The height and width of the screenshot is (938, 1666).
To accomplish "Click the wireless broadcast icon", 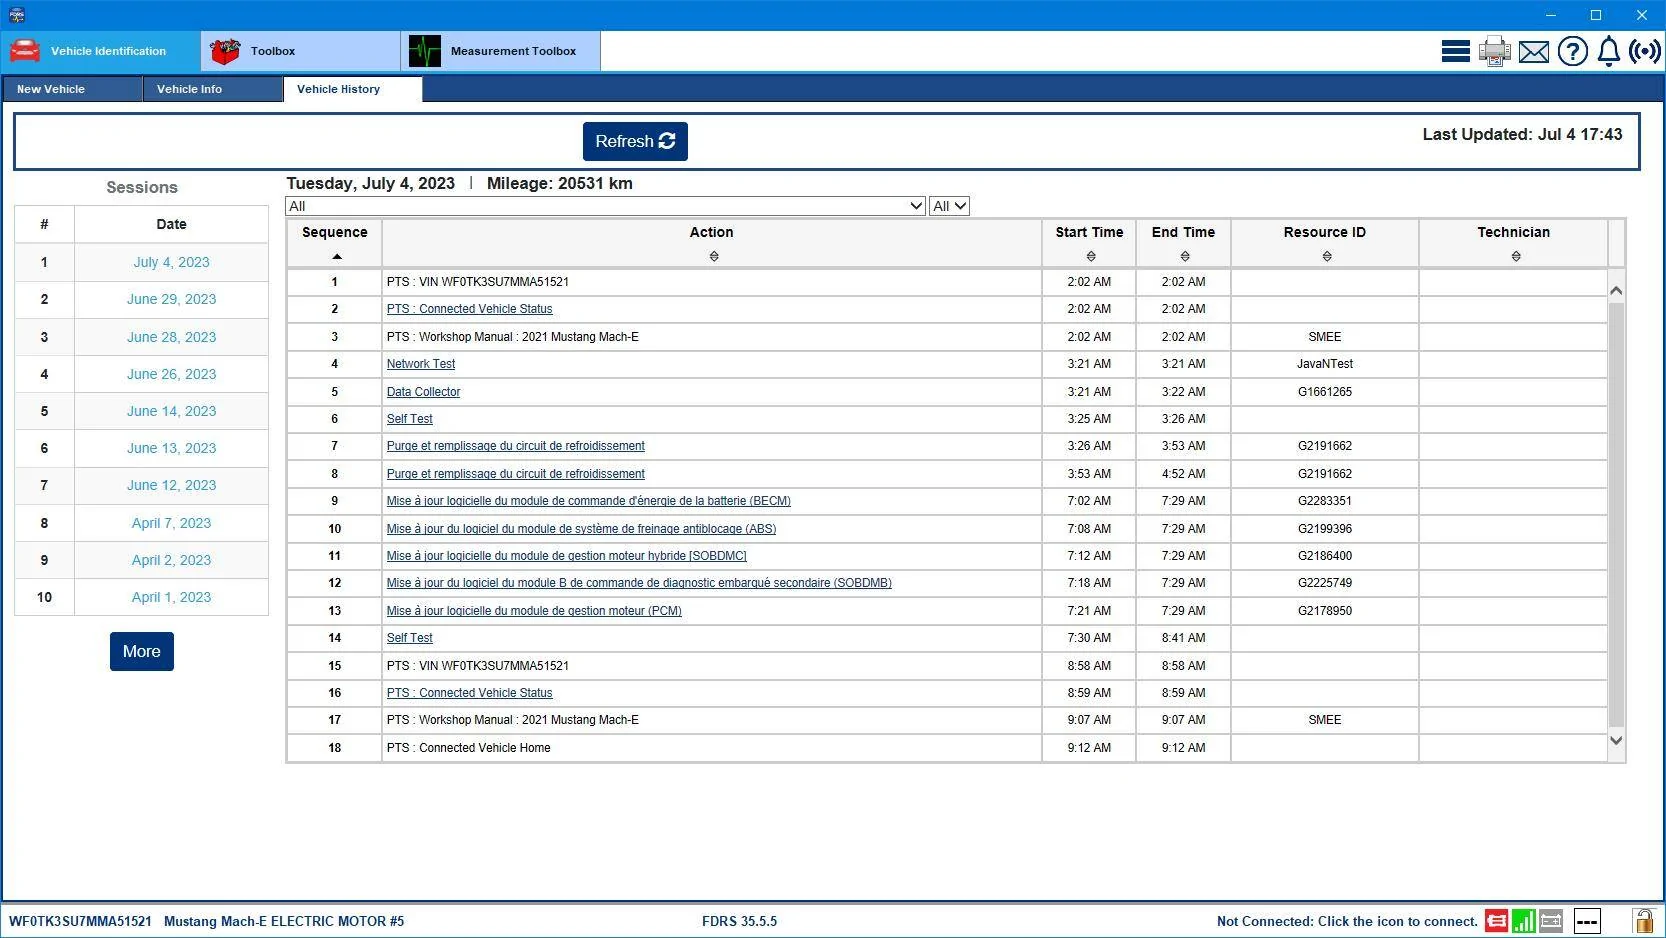I will click(1644, 51).
